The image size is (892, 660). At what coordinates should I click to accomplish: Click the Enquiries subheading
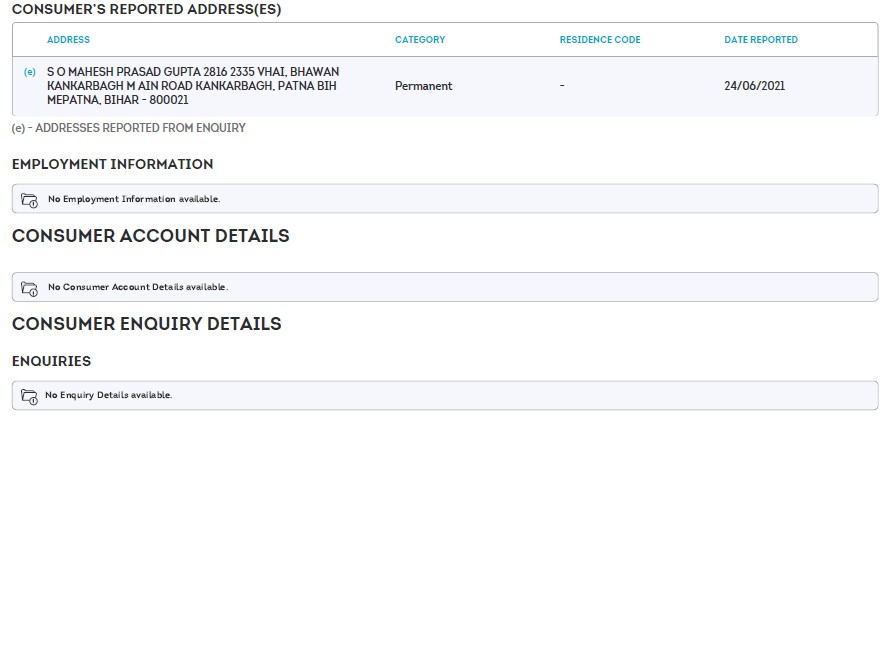click(x=51, y=361)
